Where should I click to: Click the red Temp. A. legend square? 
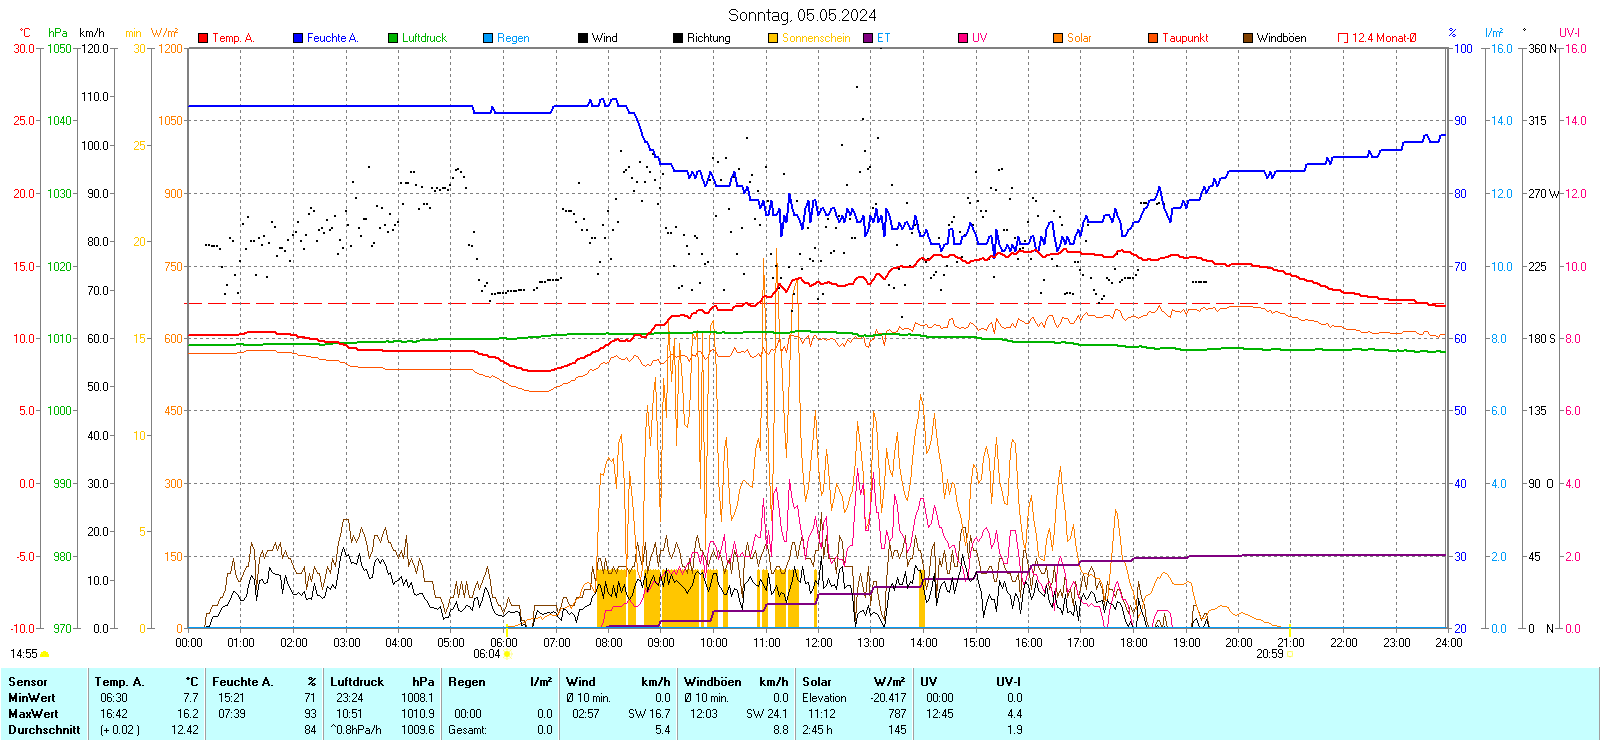(x=203, y=38)
